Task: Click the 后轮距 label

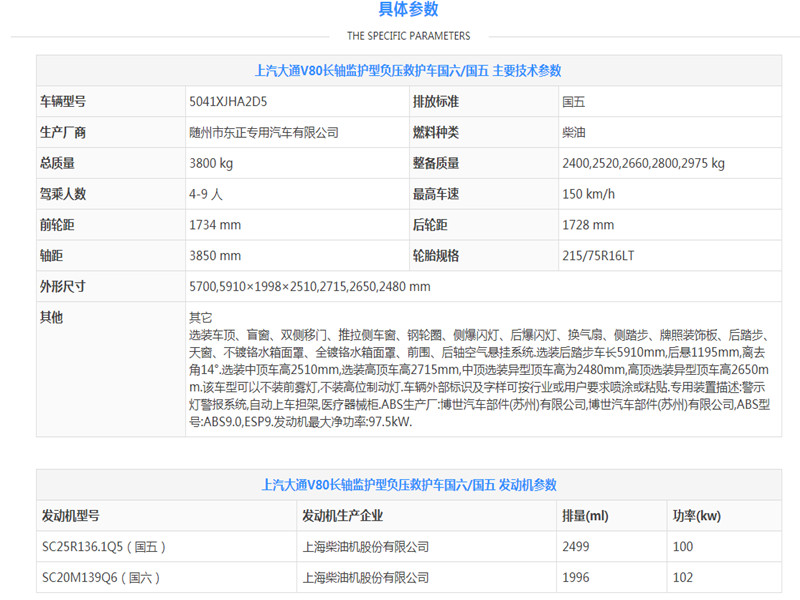Action: pos(430,225)
